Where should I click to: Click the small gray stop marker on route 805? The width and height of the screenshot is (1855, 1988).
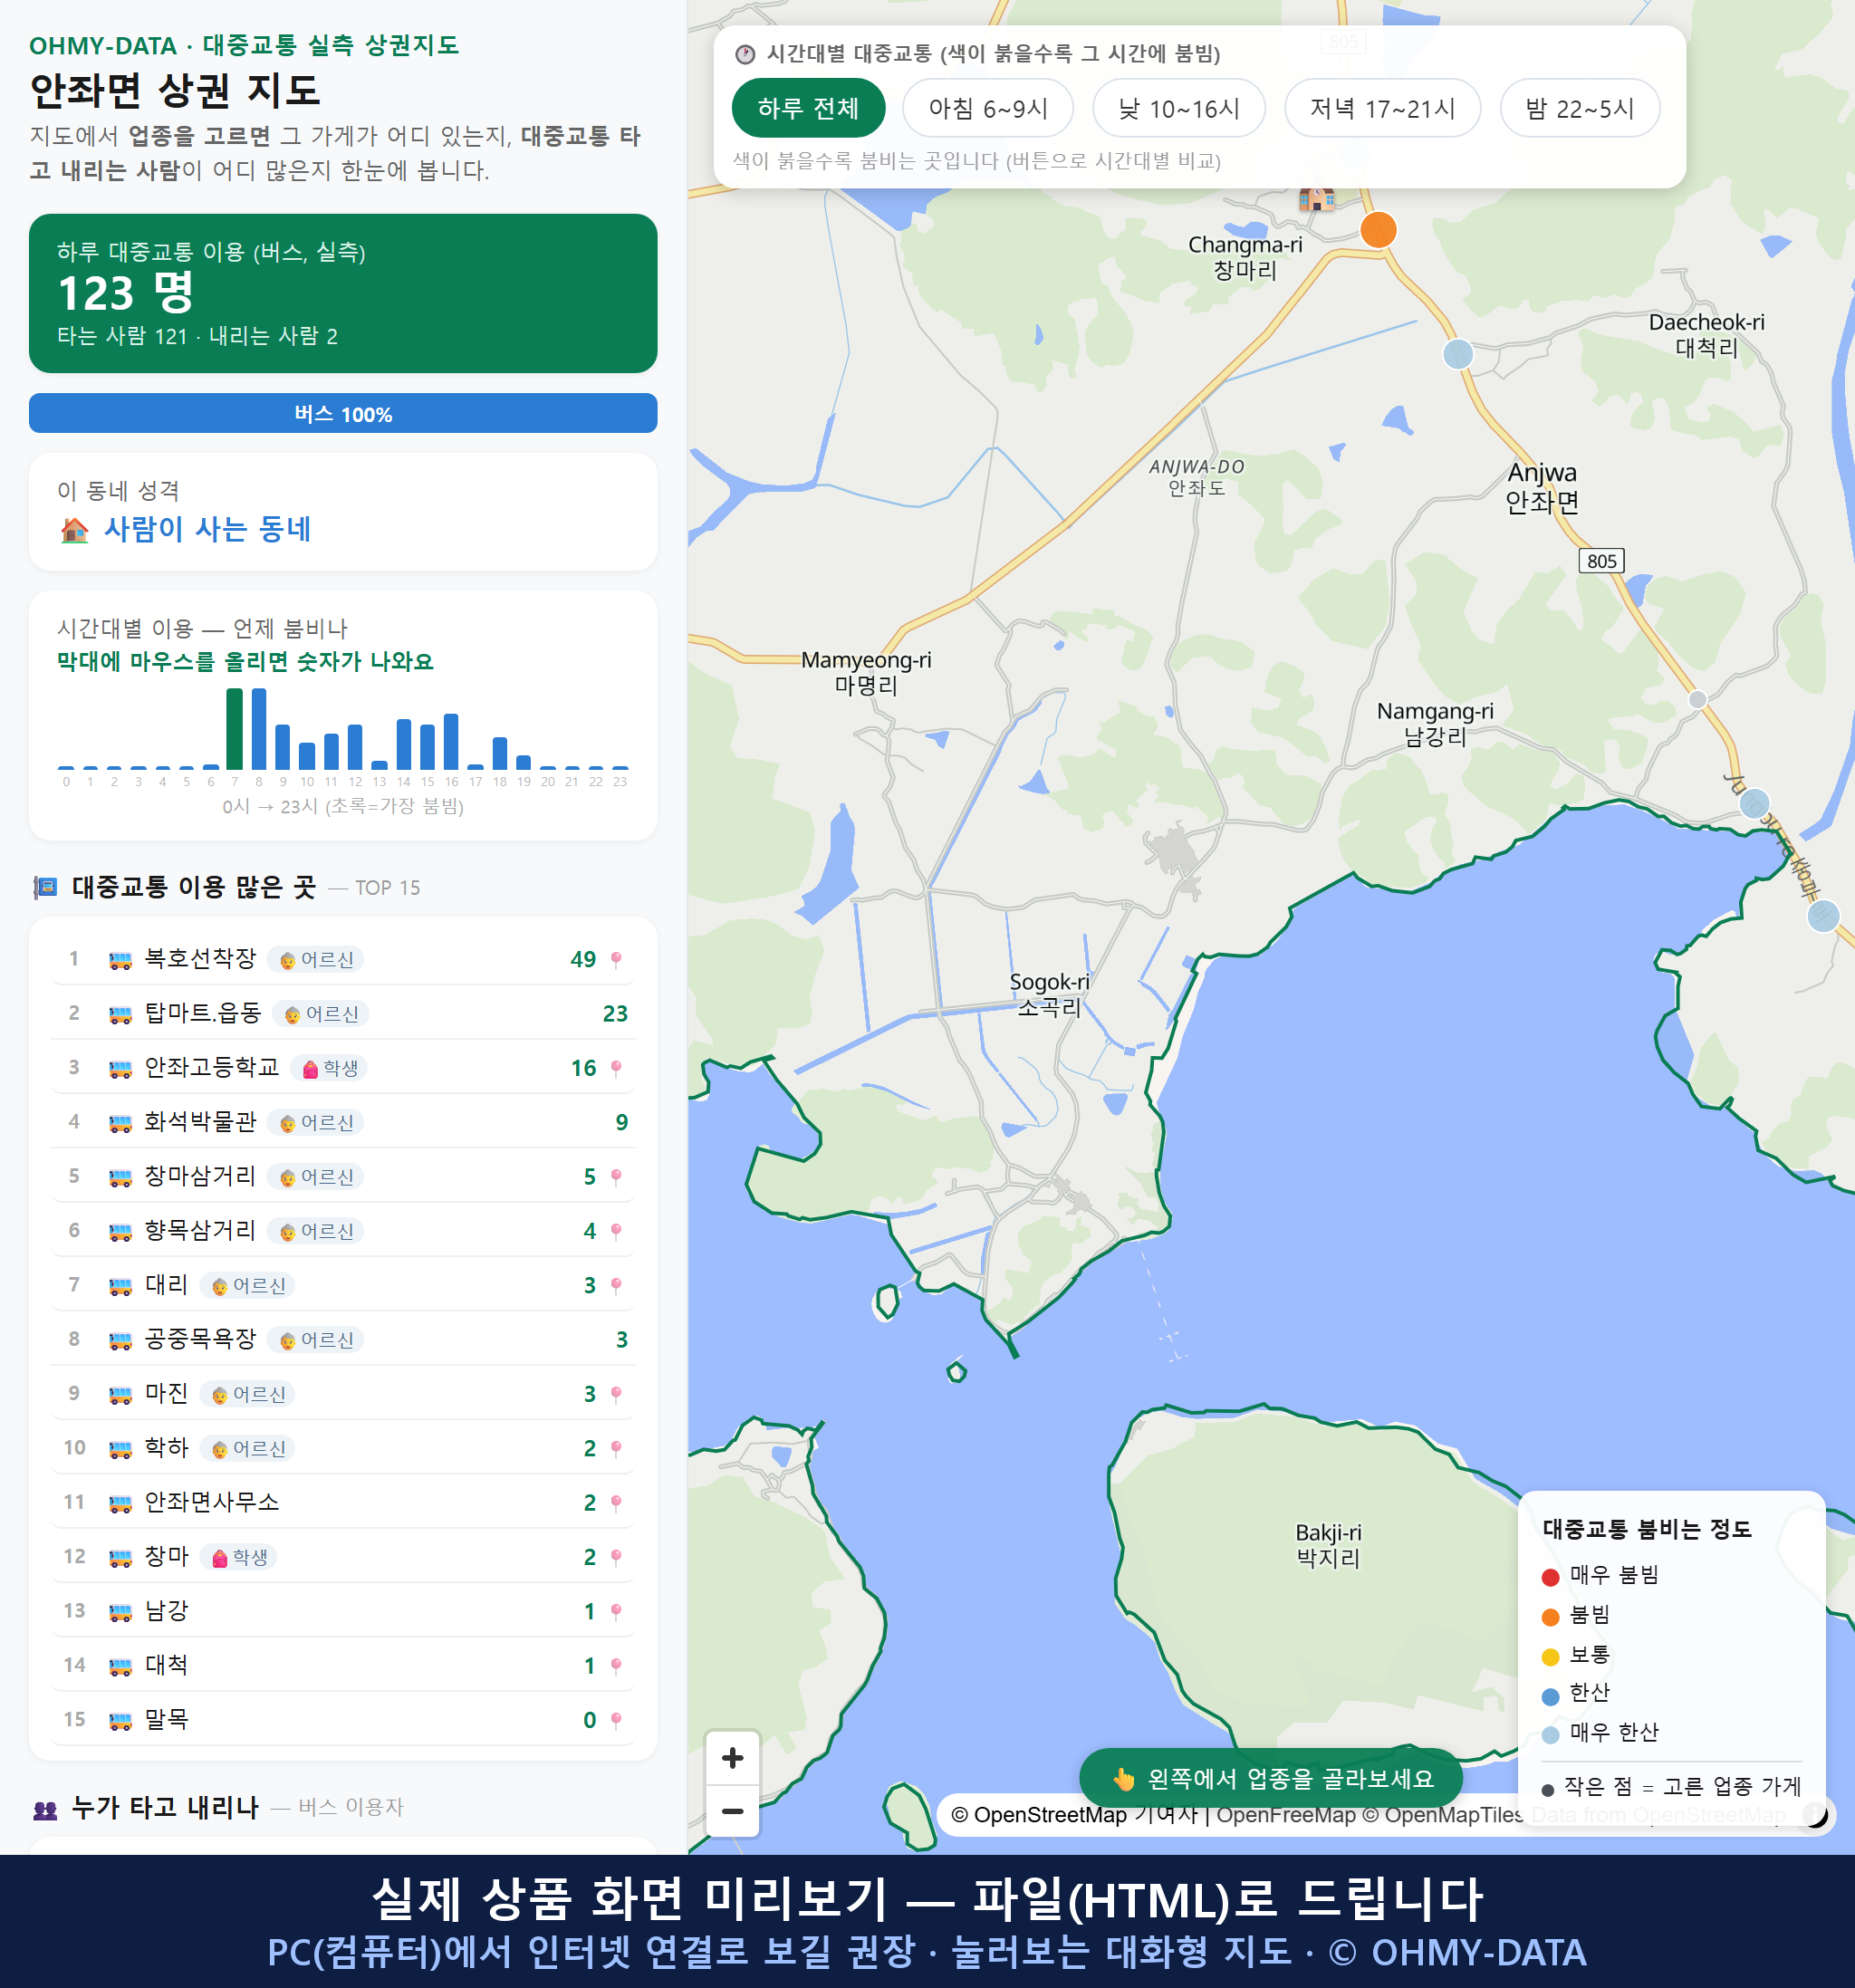1697,699
